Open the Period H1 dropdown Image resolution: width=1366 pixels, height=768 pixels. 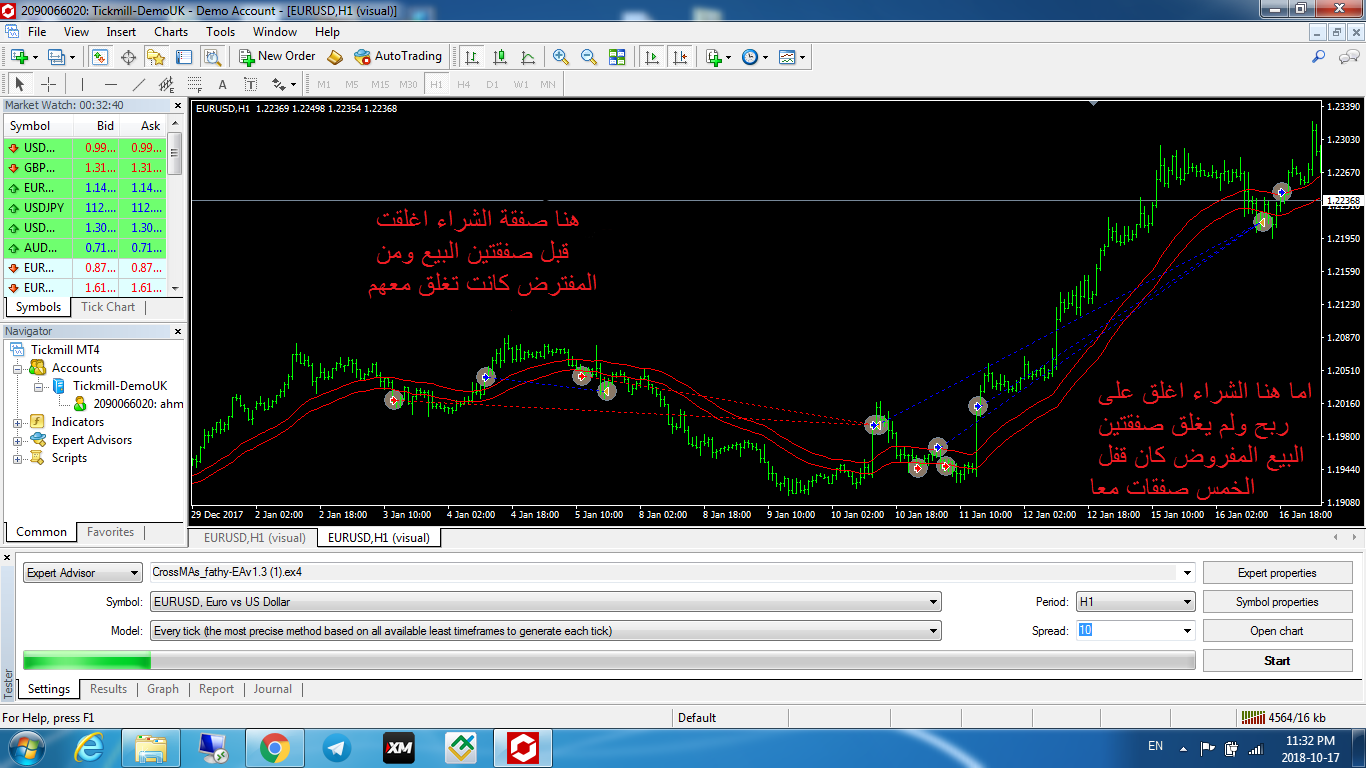1135,602
